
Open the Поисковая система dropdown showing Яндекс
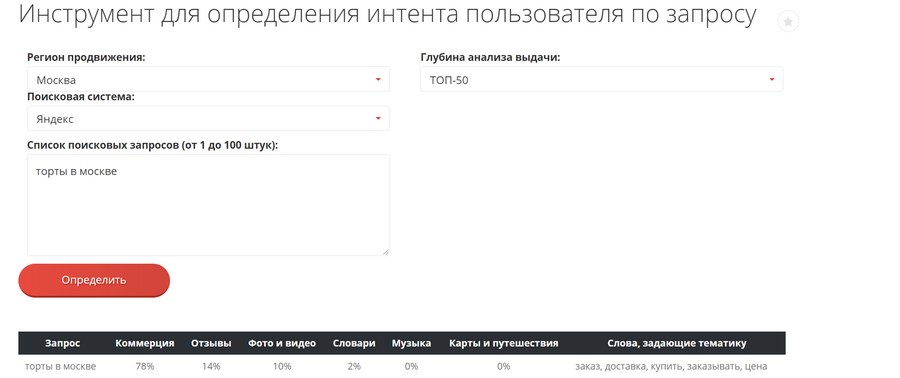pos(208,119)
